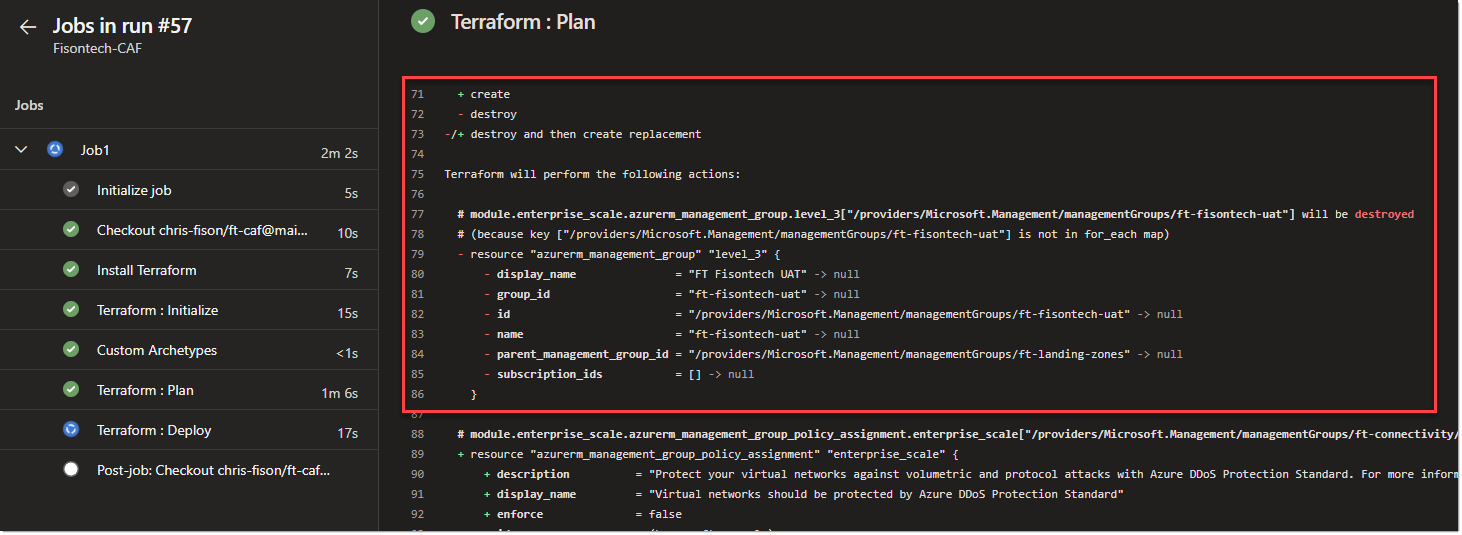This screenshot has width=1462, height=535.
Task: Click the red 'destroyed' word on line 77
Action: (1384, 214)
